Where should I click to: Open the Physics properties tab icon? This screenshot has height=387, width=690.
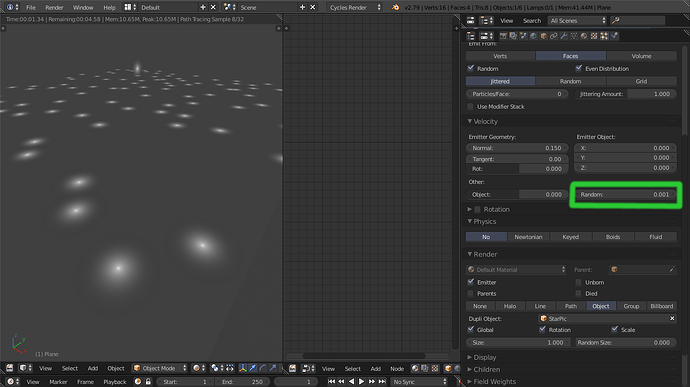pos(615,36)
